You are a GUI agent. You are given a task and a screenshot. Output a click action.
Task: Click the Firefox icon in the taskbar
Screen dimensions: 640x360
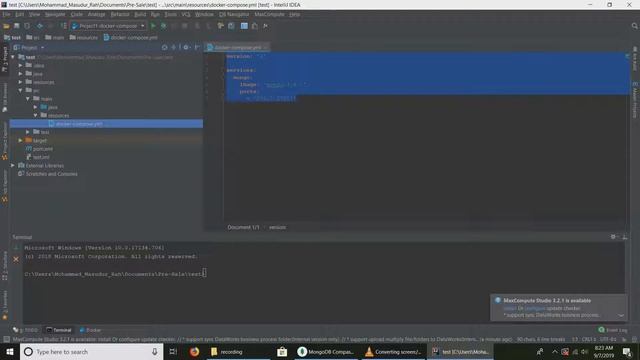(x=194, y=351)
